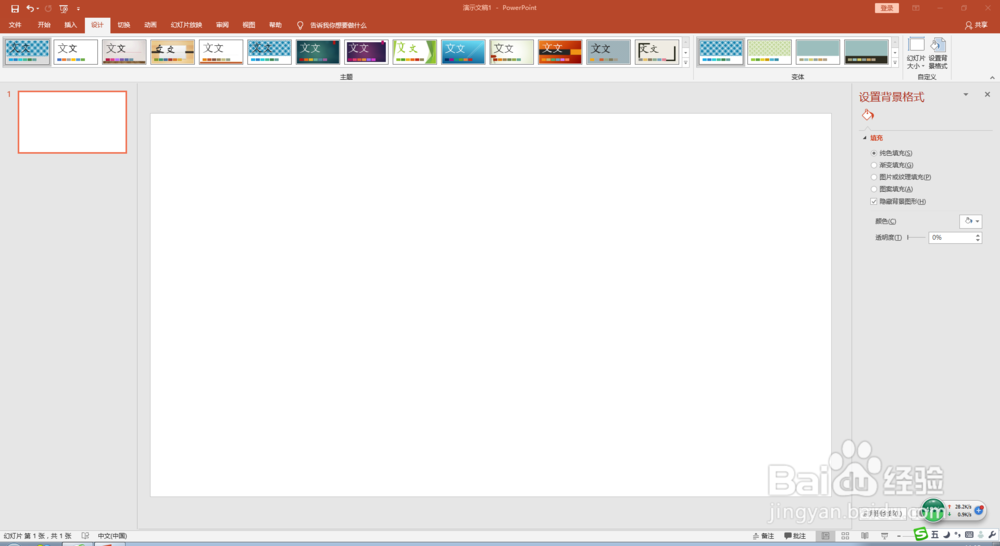This screenshot has height=546, width=1000.
Task: Click the zoom out minus button
Action: tap(899, 536)
